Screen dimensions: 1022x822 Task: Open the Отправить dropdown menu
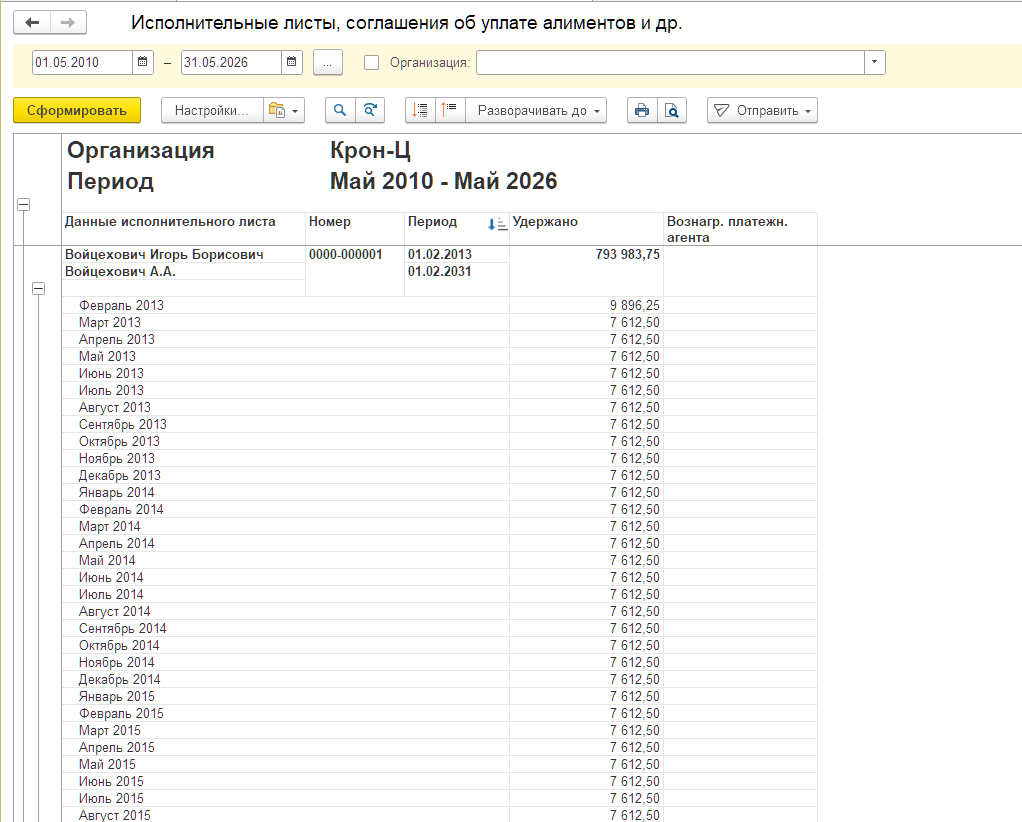click(x=762, y=110)
